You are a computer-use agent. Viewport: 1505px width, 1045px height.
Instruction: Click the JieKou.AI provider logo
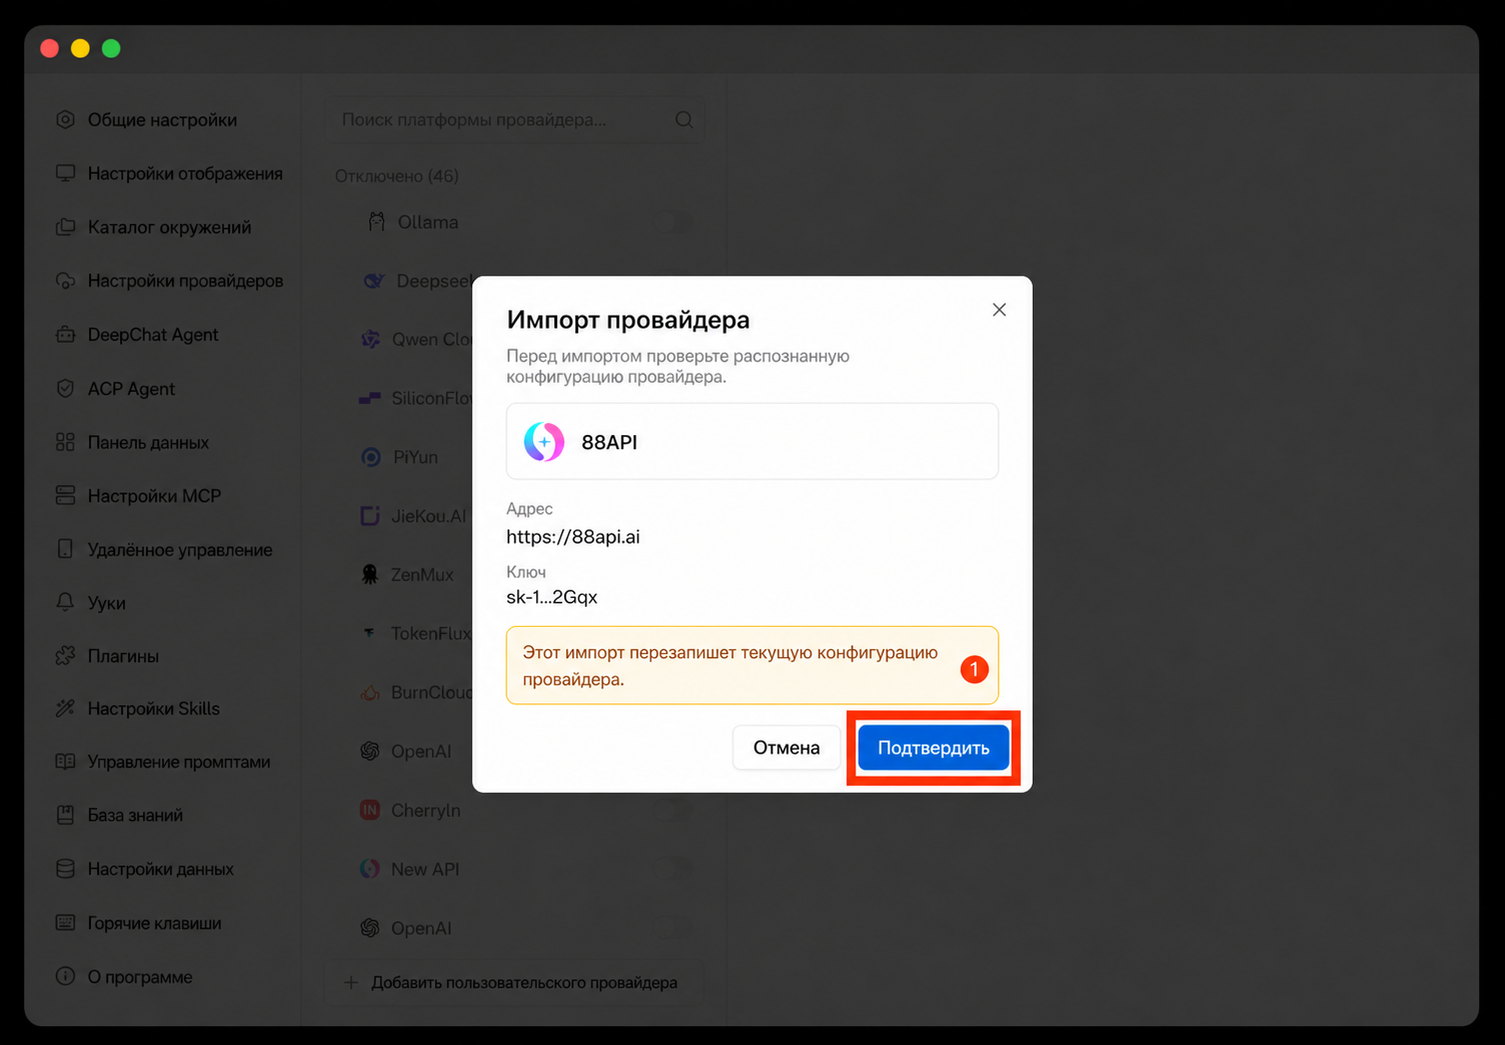(x=370, y=516)
